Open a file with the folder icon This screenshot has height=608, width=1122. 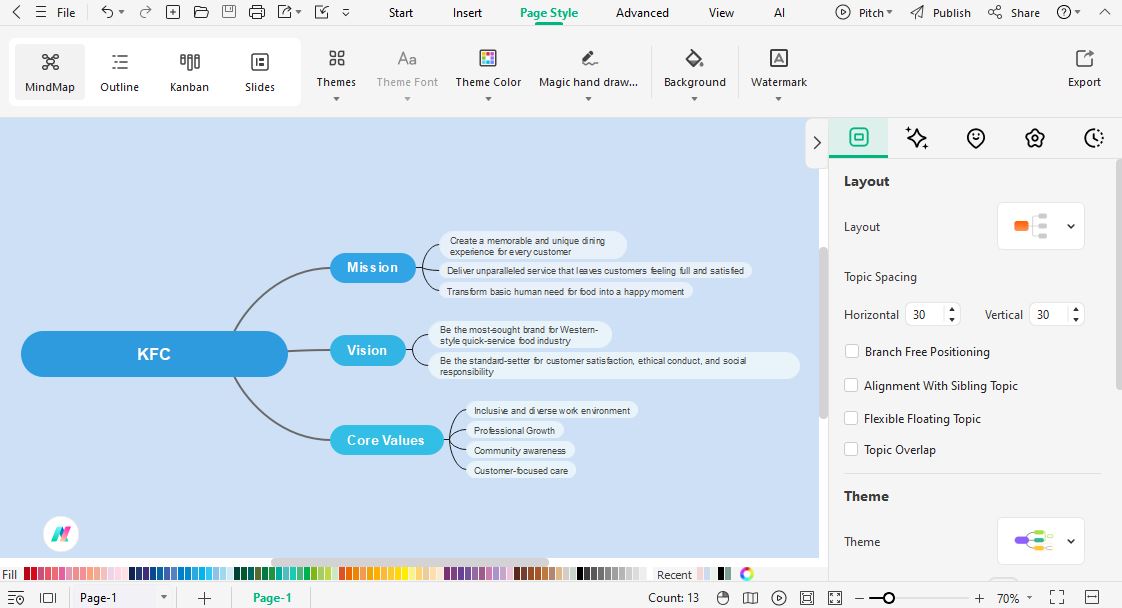pos(201,12)
